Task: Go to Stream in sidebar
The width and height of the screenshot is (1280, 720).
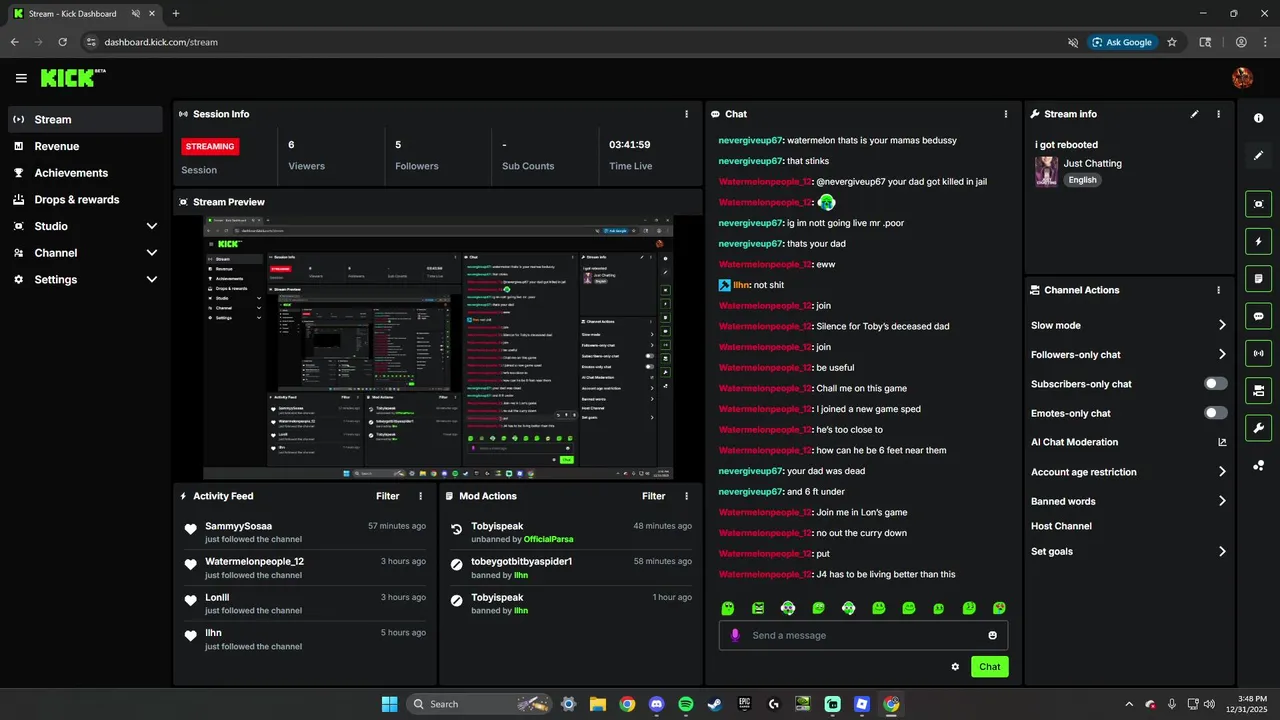Action: coord(85,119)
